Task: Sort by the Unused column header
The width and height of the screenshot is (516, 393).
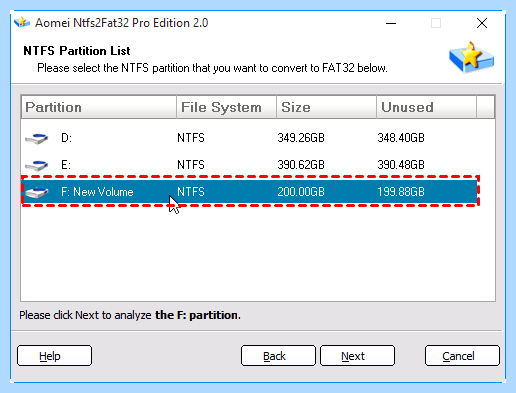Action: pyautogui.click(x=426, y=107)
